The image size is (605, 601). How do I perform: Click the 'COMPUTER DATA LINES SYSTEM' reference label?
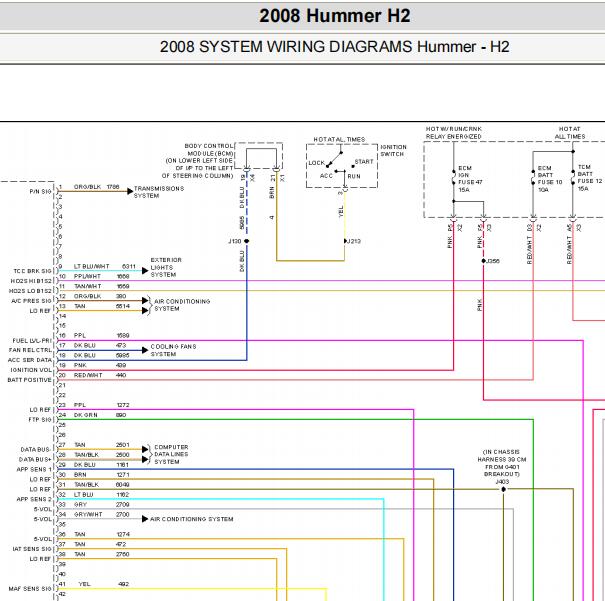pos(171,454)
